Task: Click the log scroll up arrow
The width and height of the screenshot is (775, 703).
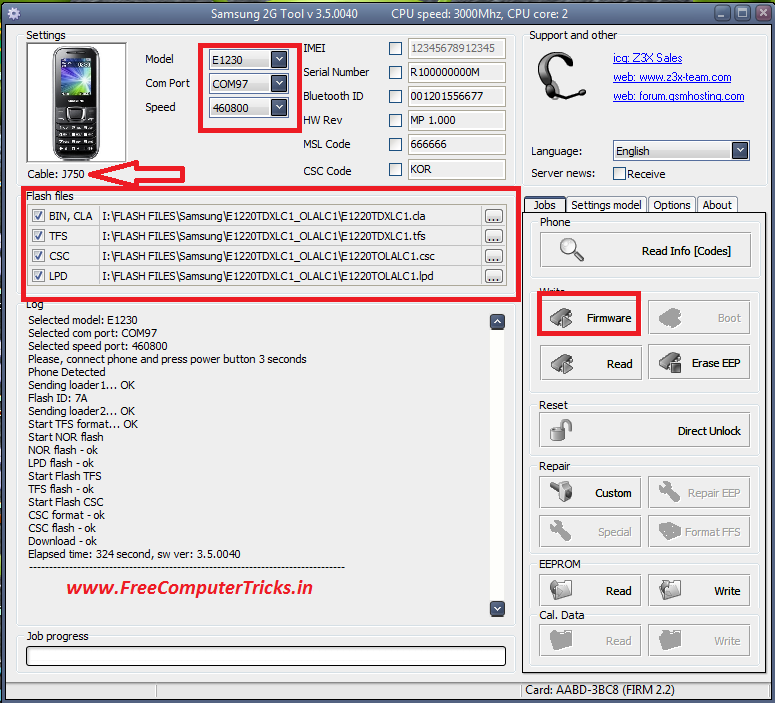Action: click(x=497, y=322)
